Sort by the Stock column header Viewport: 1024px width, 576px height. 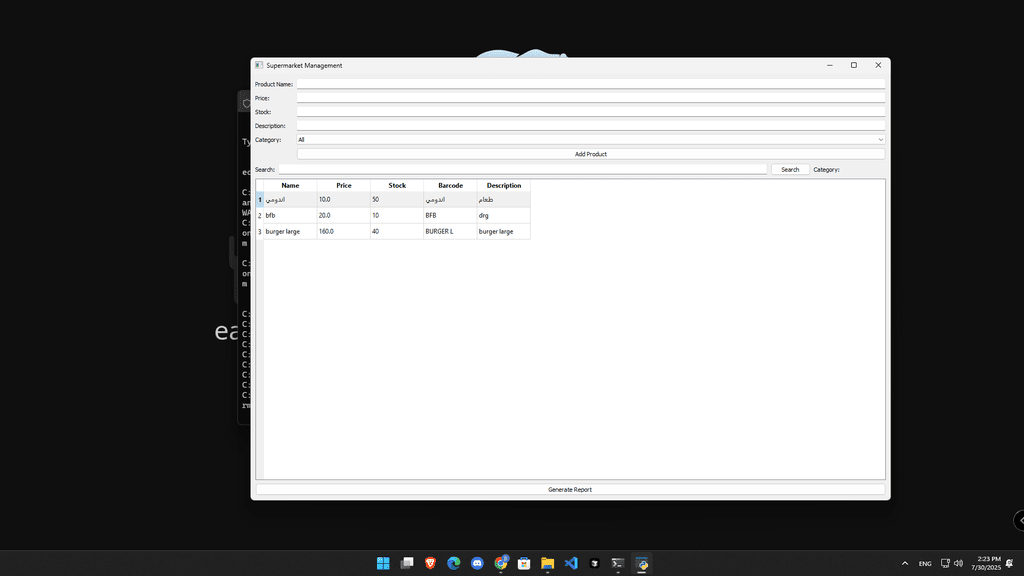(x=397, y=185)
